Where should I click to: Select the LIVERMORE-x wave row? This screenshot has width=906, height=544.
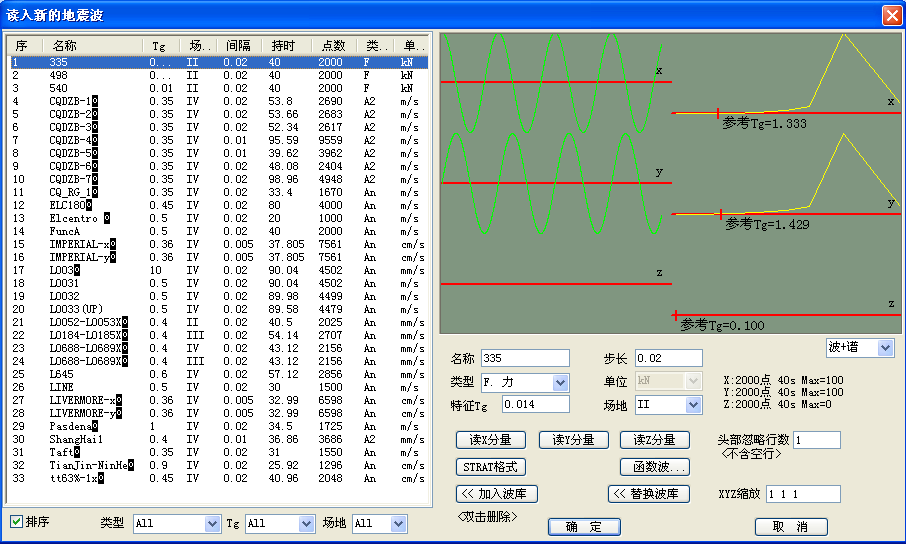219,400
